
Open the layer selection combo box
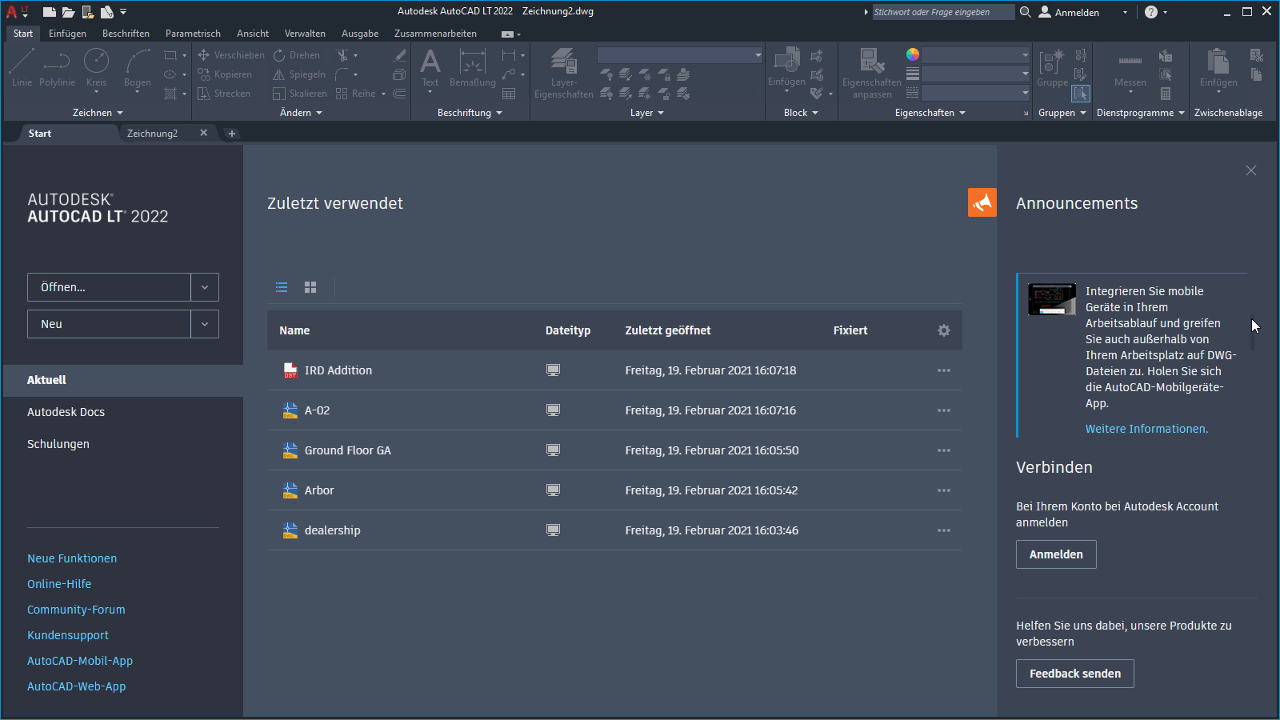pyautogui.click(x=680, y=55)
